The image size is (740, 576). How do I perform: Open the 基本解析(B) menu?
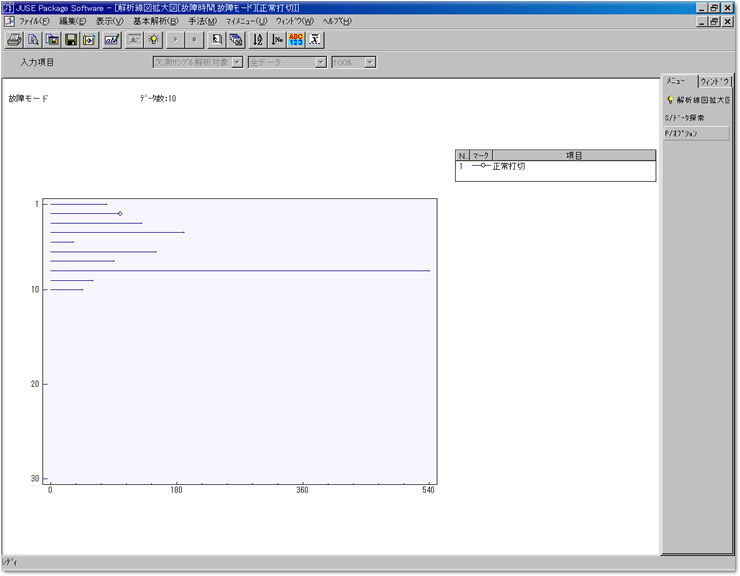point(154,21)
